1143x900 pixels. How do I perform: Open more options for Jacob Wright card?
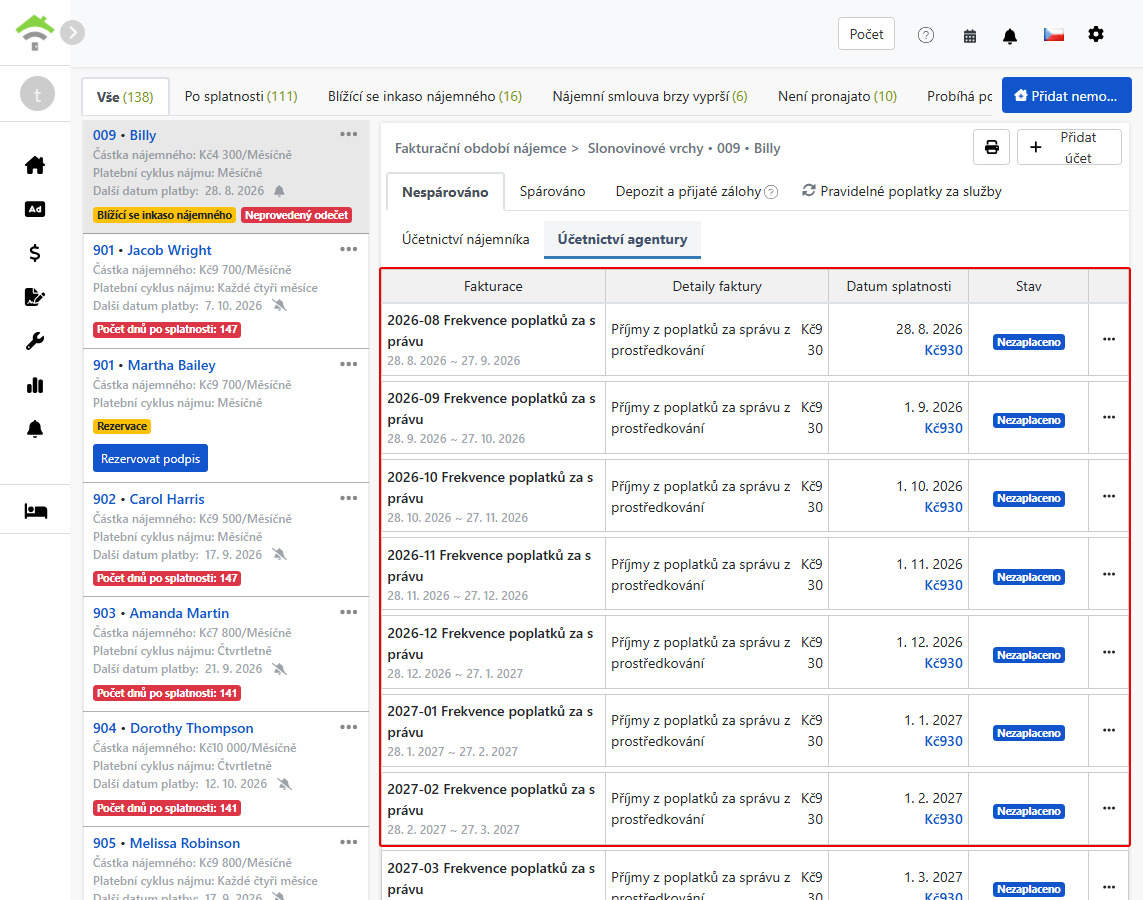tap(348, 249)
